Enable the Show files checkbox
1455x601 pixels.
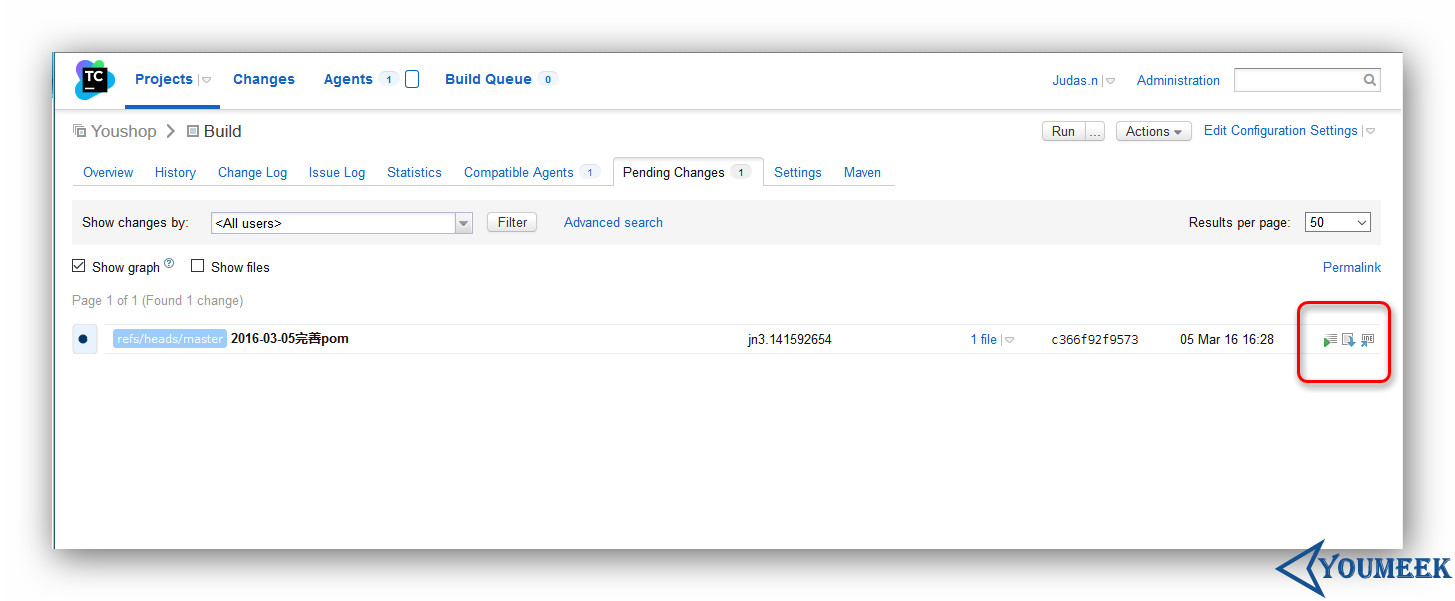(198, 266)
